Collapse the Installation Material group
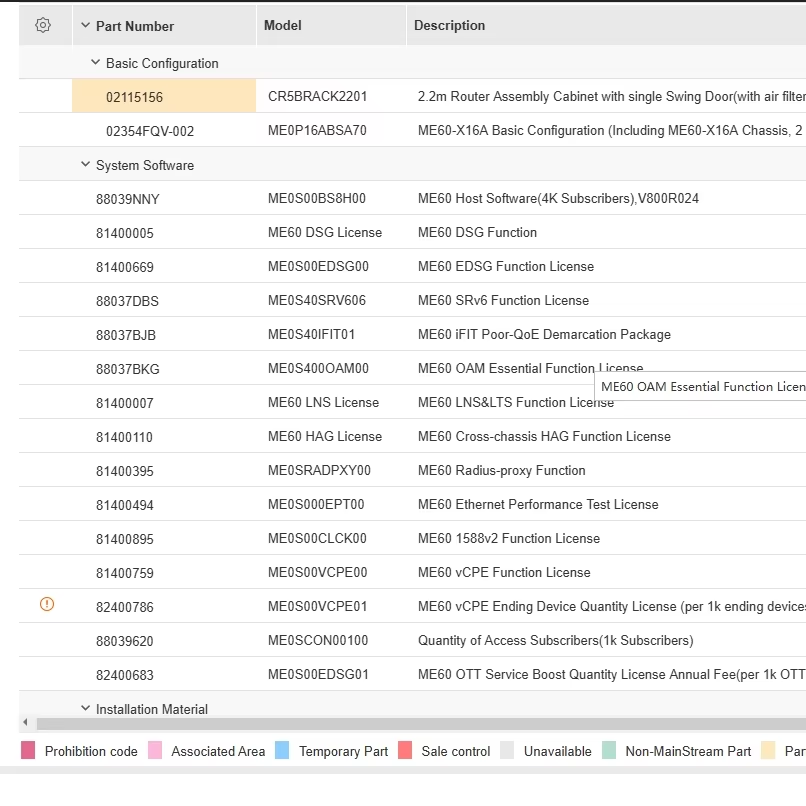 coord(86,708)
